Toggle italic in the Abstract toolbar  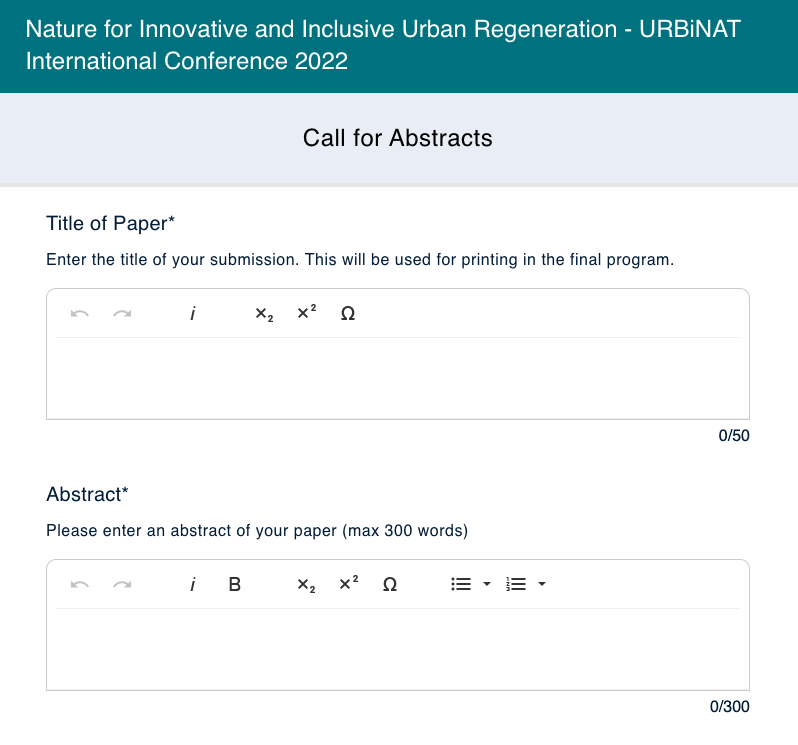192,584
